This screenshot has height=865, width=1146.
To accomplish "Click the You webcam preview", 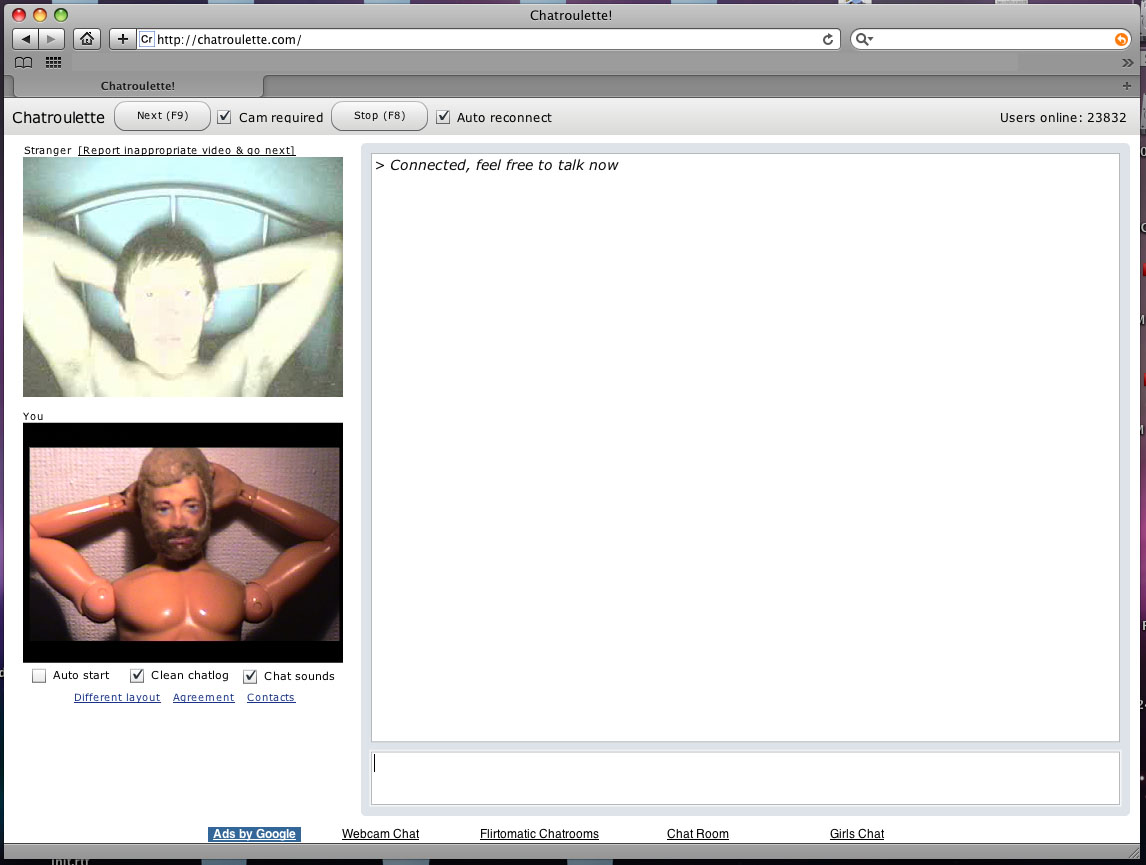I will point(183,543).
